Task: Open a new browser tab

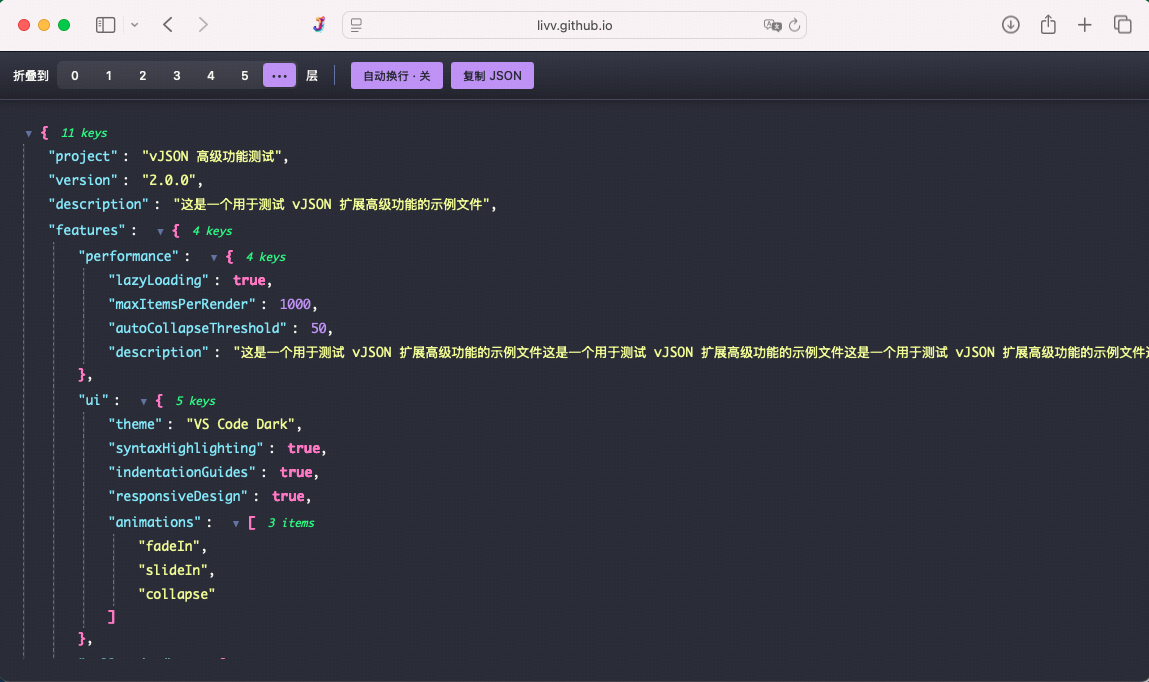Action: tap(1084, 24)
